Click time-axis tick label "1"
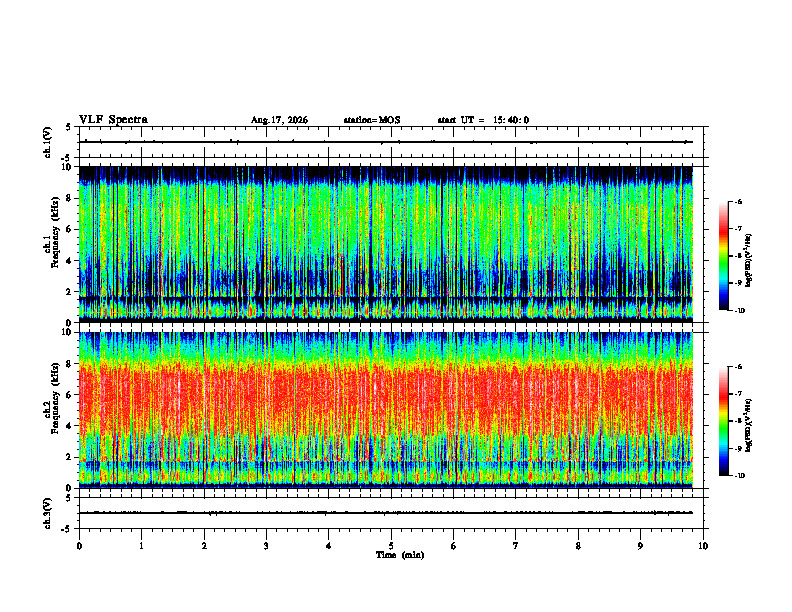Viewport: 792px width, 612px height. coord(141,546)
